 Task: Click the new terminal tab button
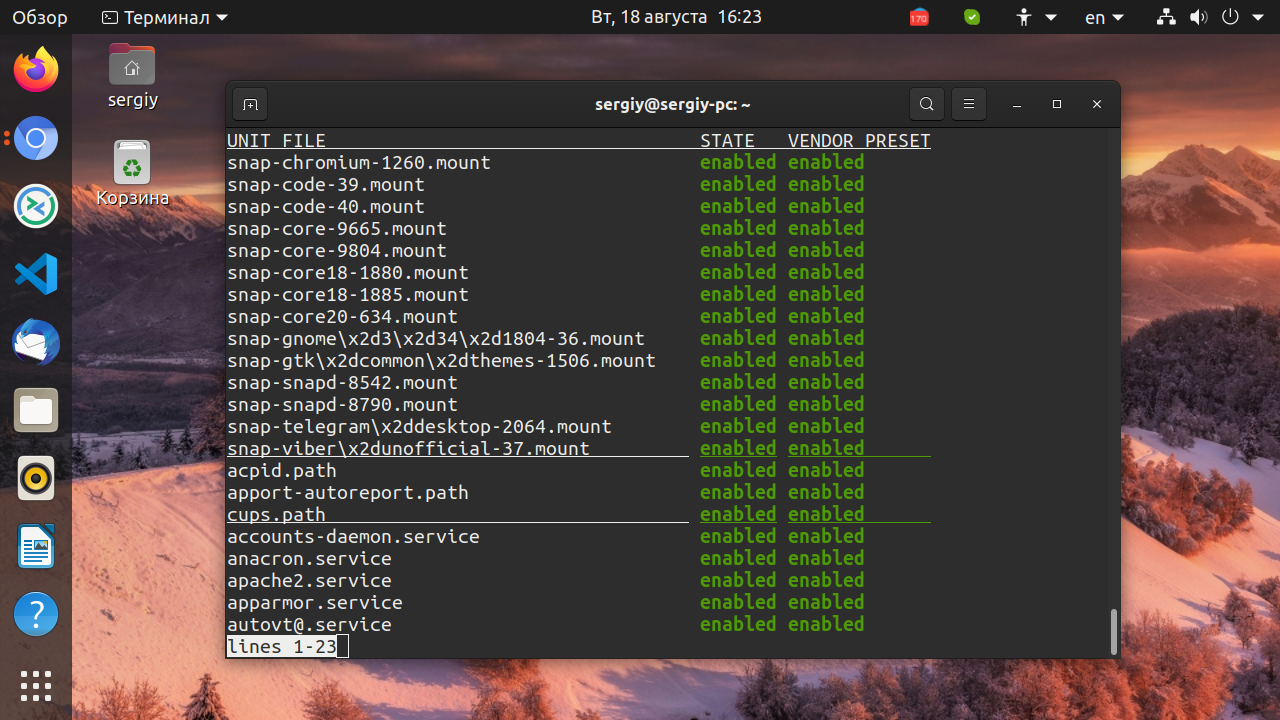point(250,104)
